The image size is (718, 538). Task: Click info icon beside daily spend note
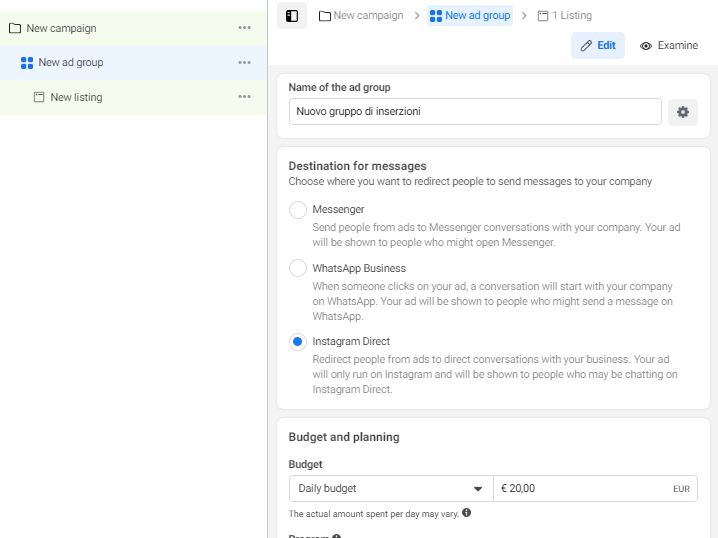[x=467, y=513]
